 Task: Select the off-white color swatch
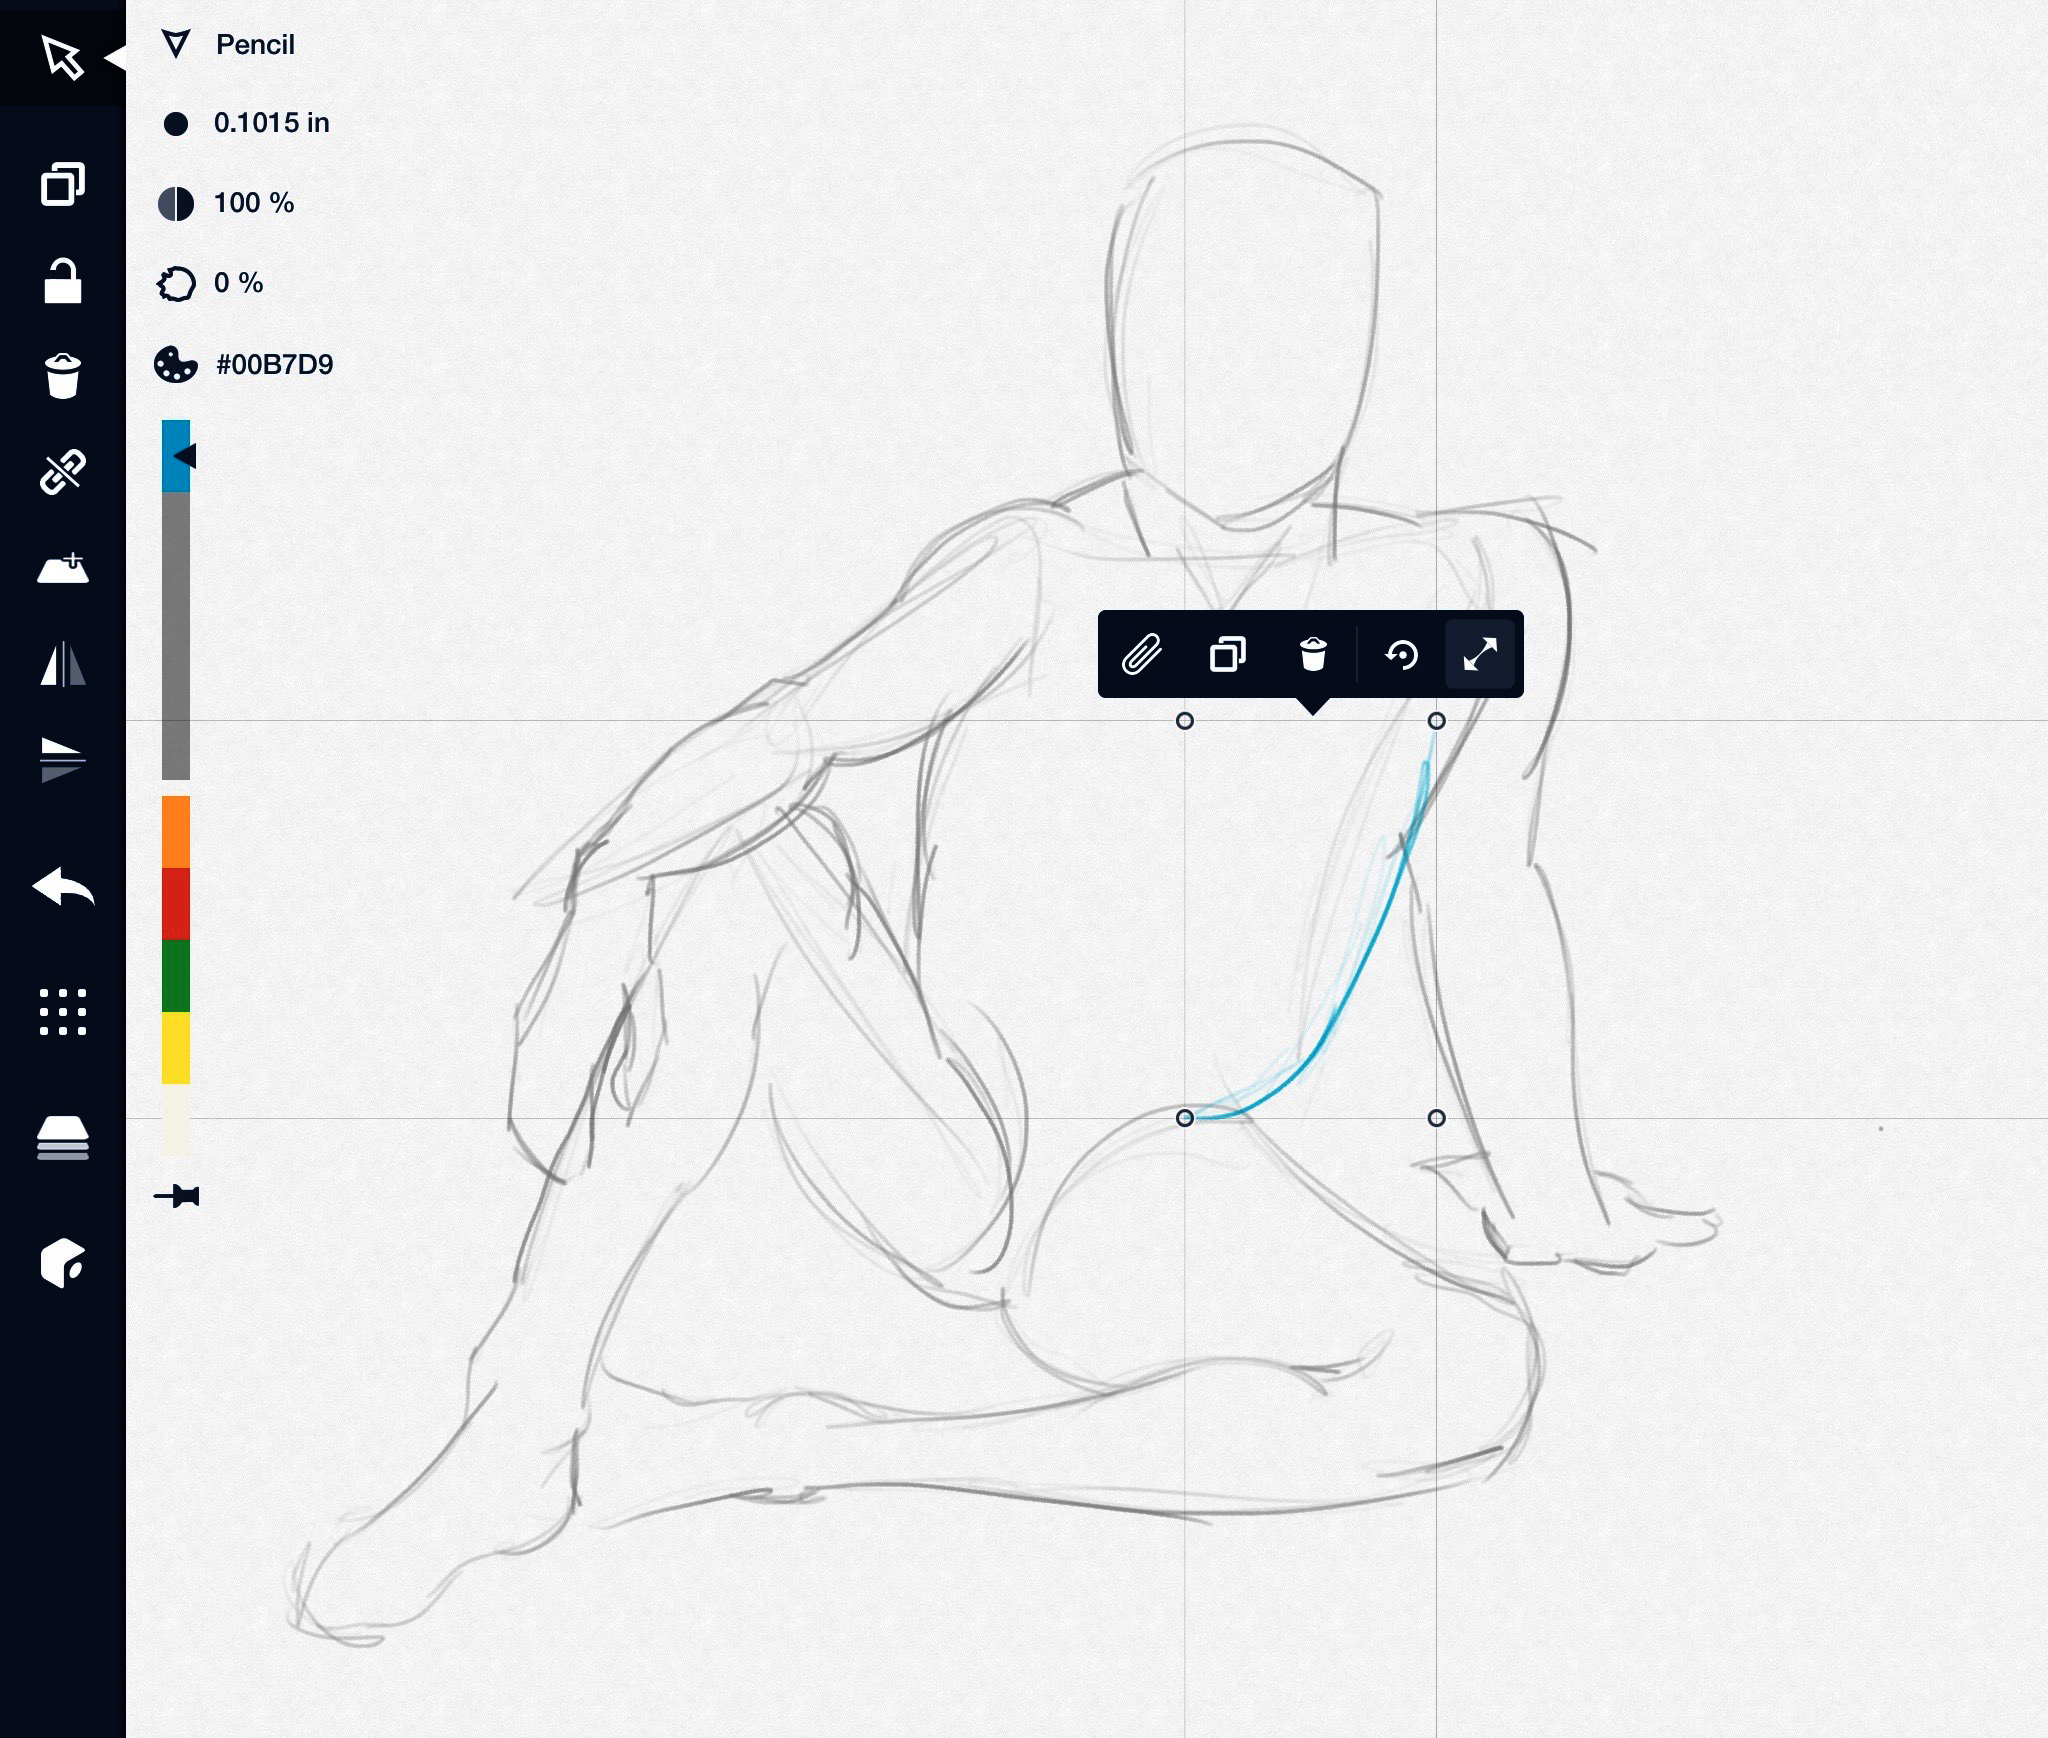tap(176, 1120)
